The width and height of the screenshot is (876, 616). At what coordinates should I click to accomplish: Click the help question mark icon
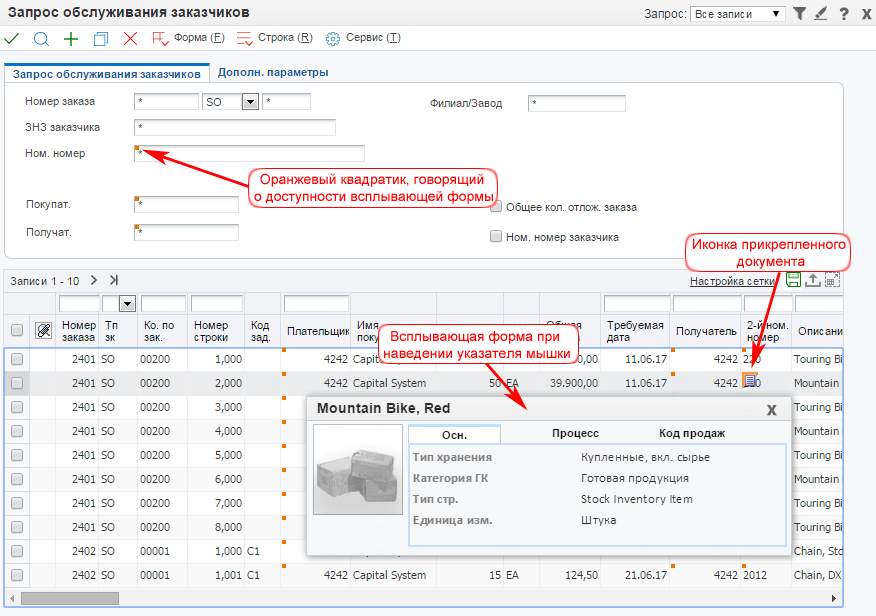(844, 14)
